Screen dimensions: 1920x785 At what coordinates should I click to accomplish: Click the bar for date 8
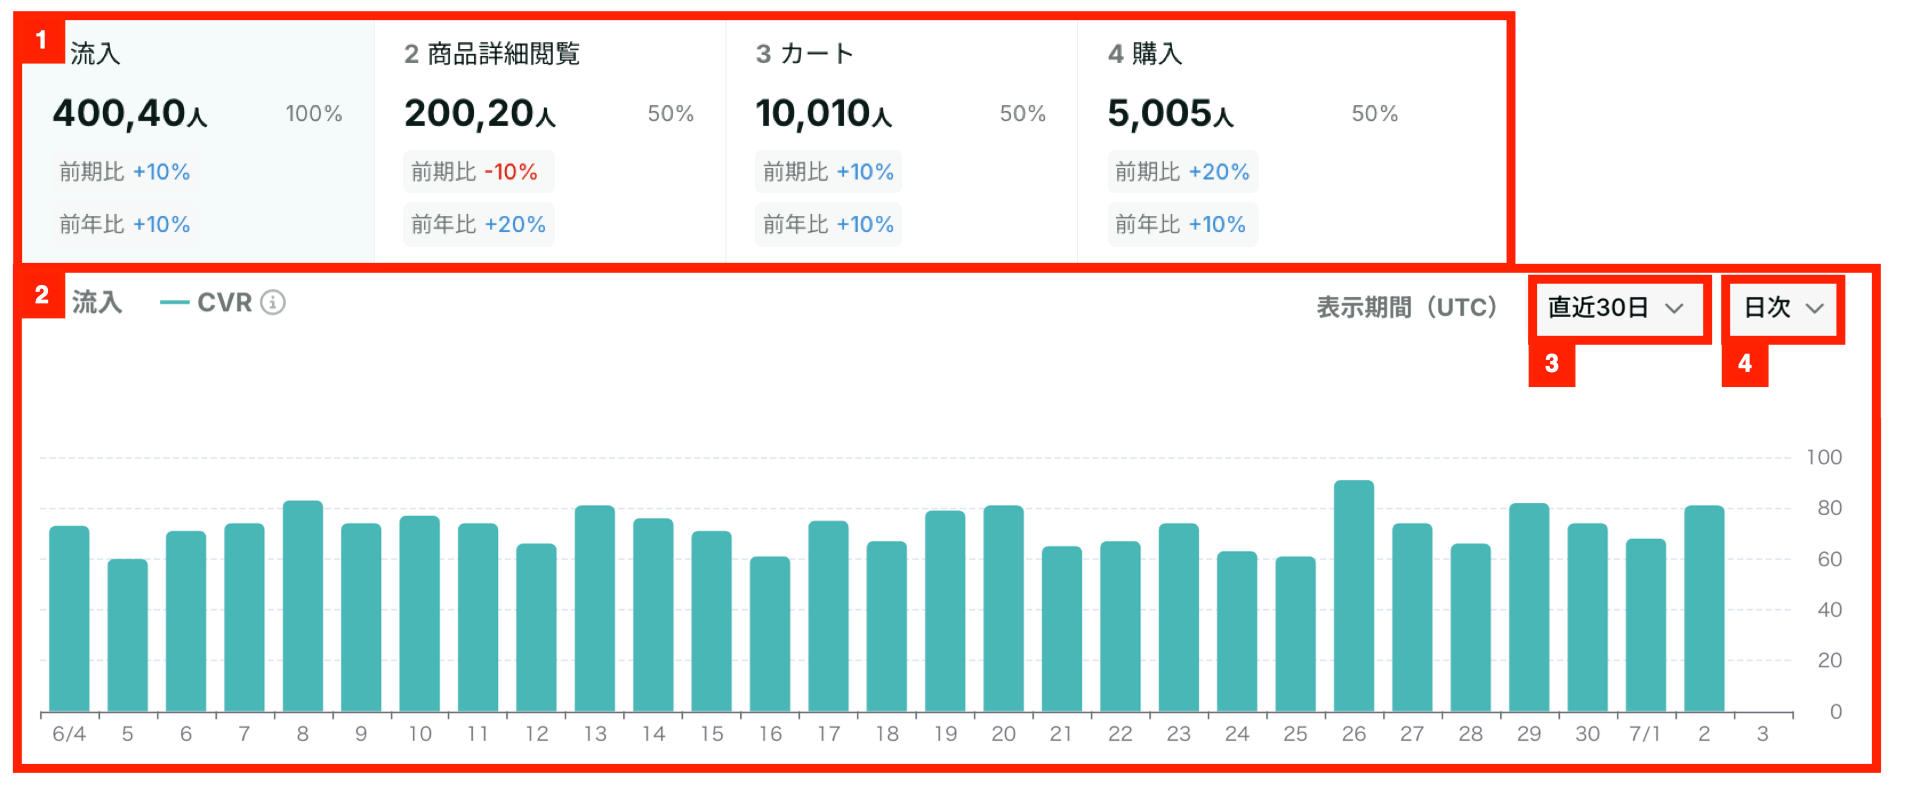coord(303,606)
